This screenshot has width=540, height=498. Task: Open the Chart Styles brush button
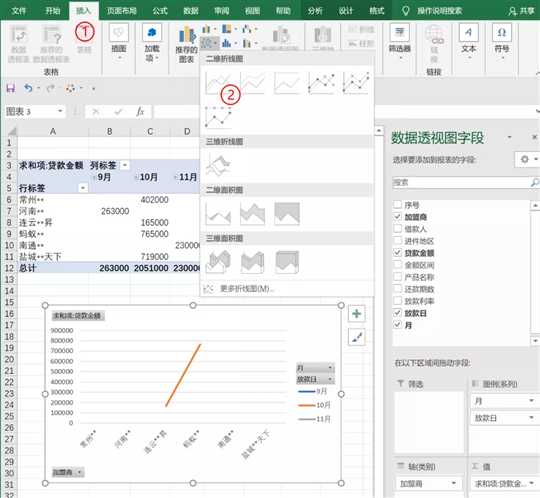[x=356, y=337]
